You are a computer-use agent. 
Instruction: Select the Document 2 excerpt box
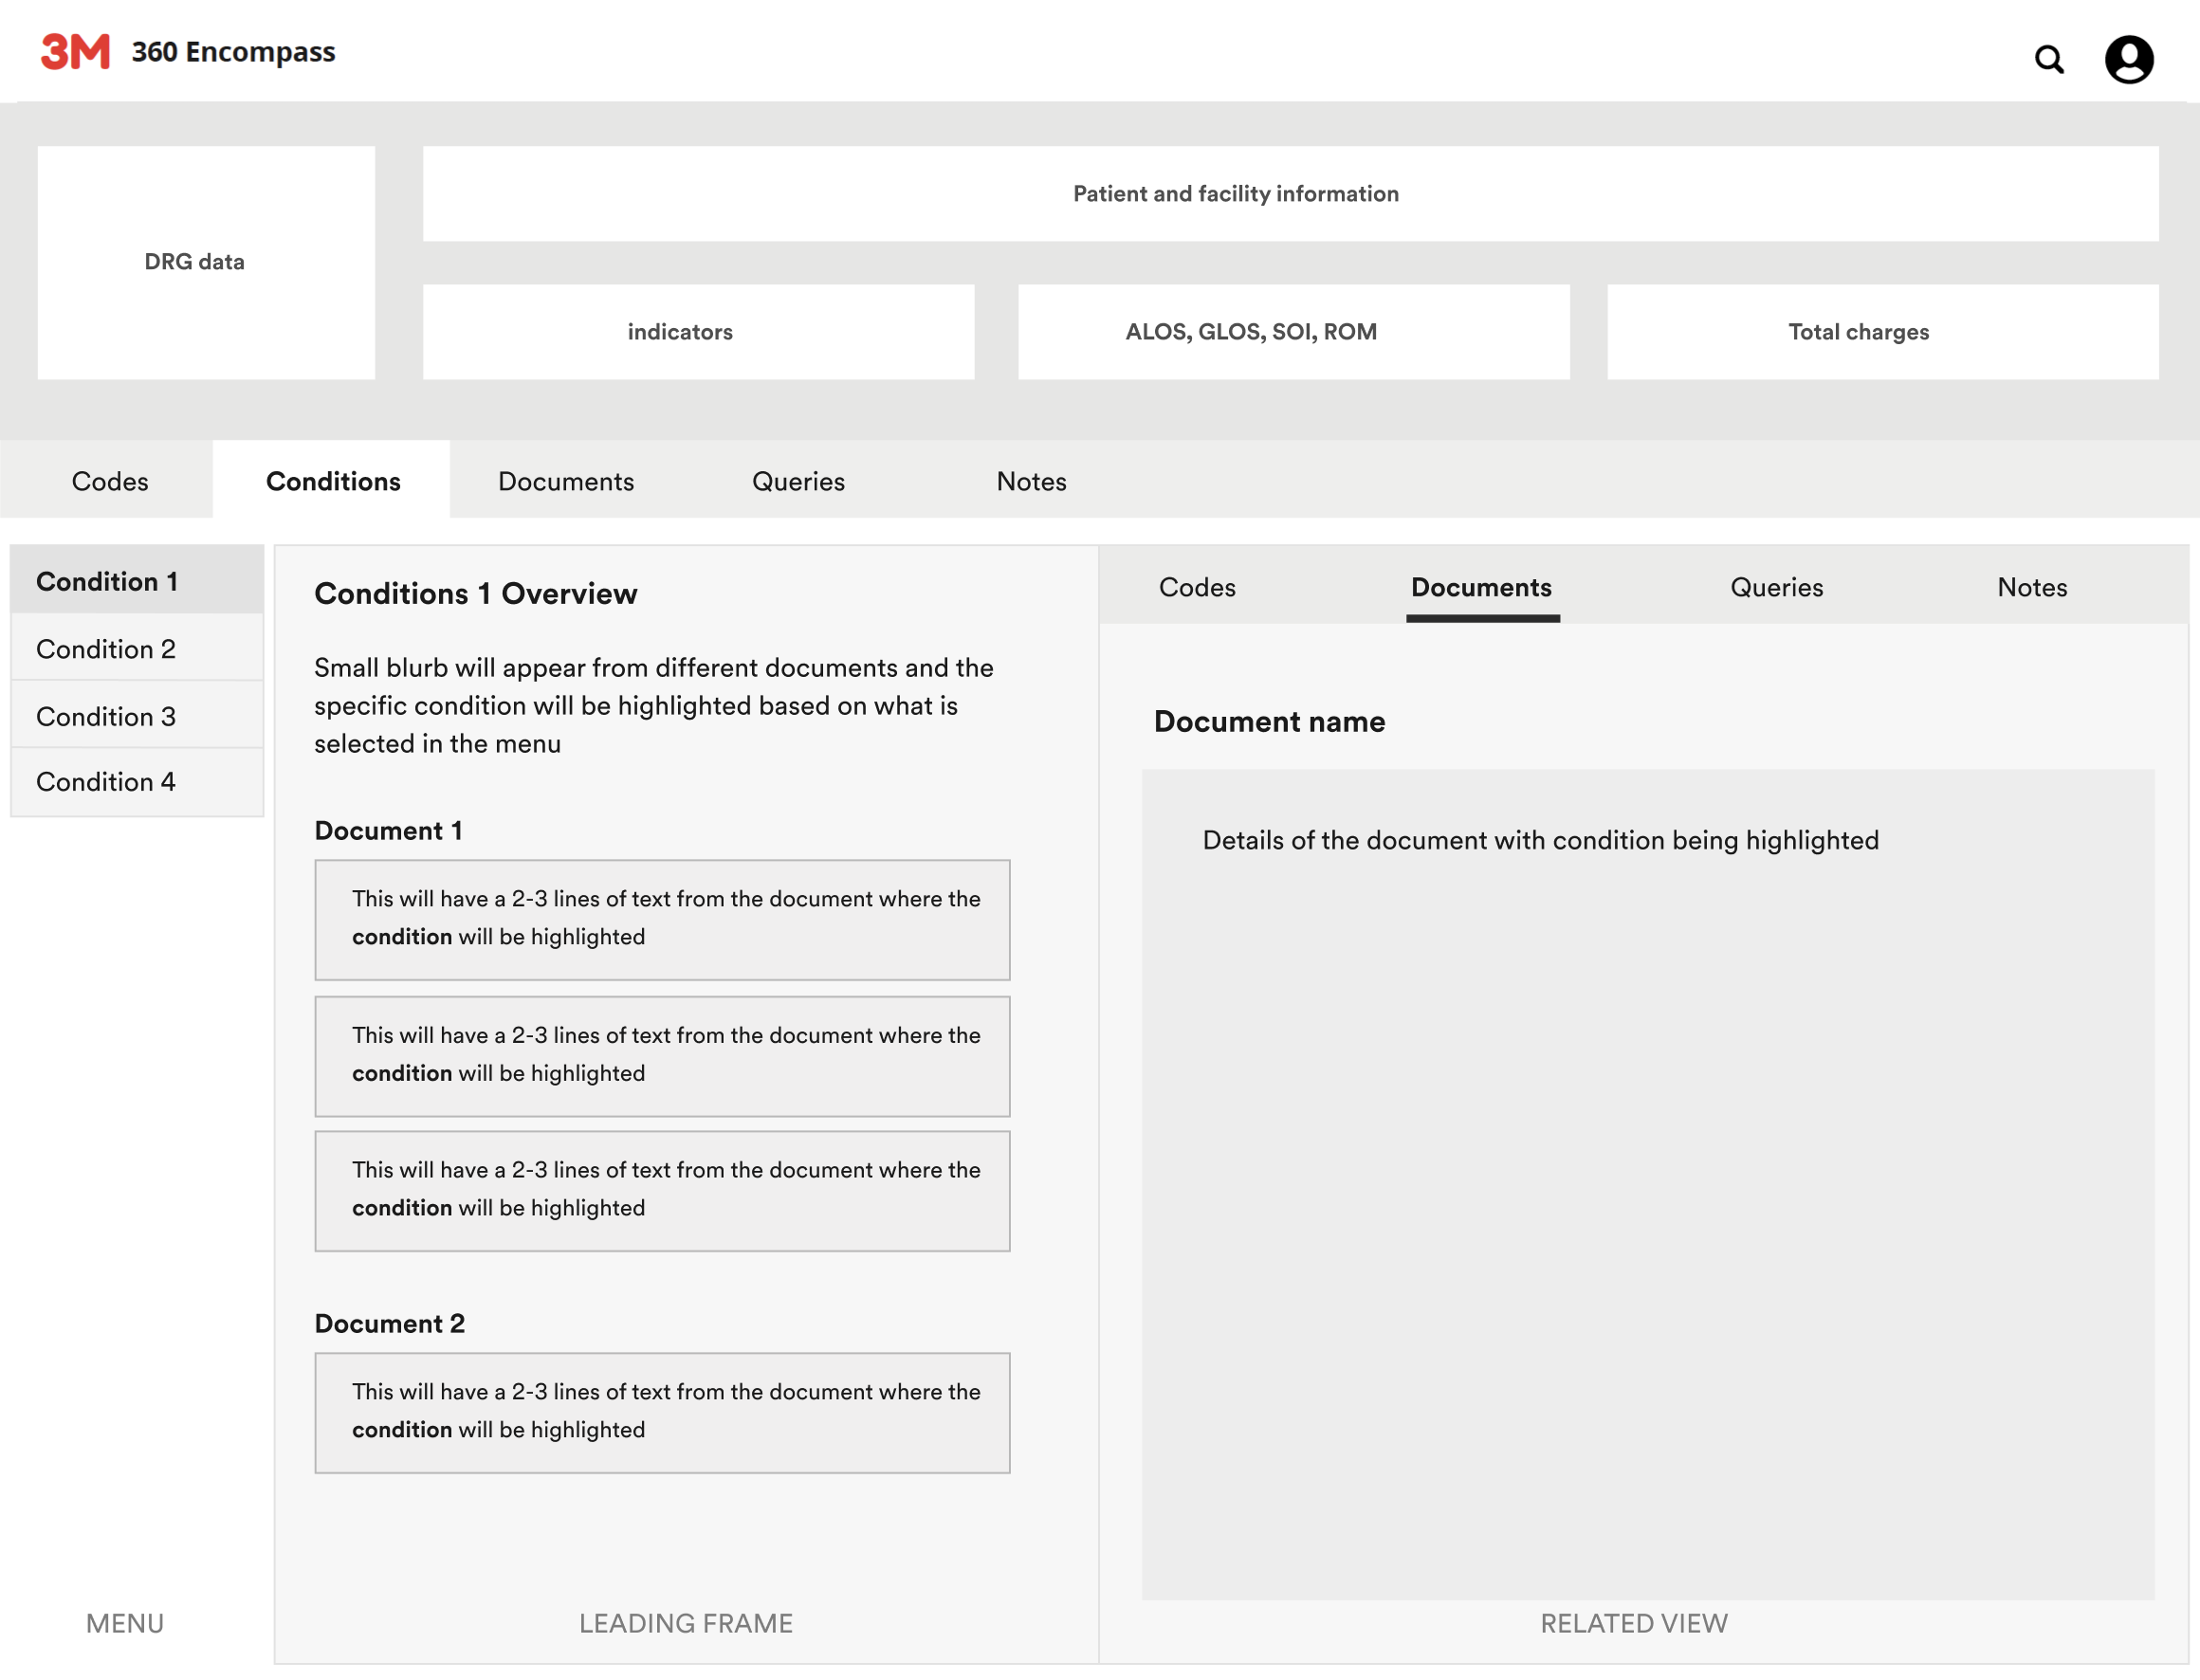pyautogui.click(x=662, y=1412)
